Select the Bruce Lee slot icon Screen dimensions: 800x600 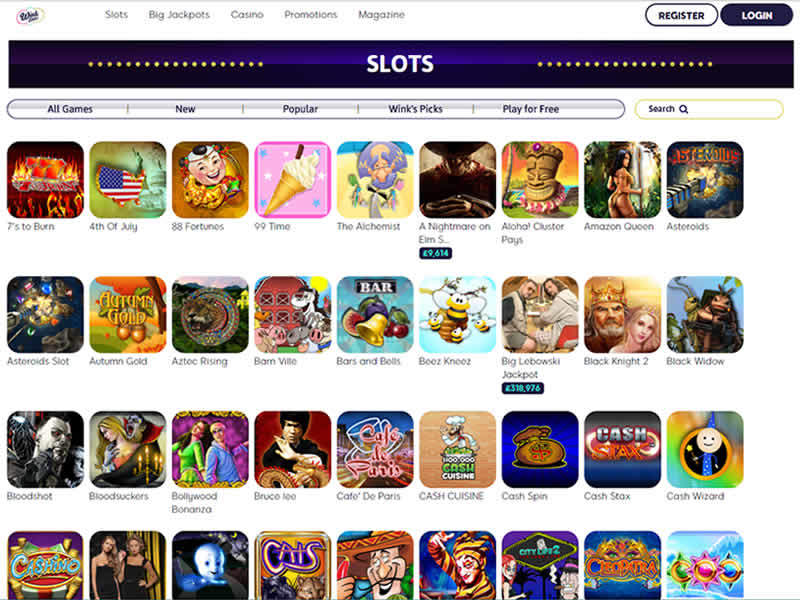(x=293, y=449)
